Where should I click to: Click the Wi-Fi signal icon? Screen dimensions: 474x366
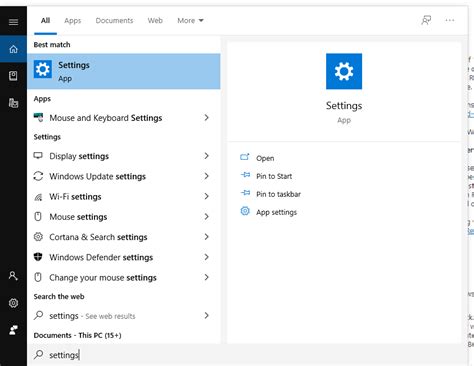(x=38, y=197)
